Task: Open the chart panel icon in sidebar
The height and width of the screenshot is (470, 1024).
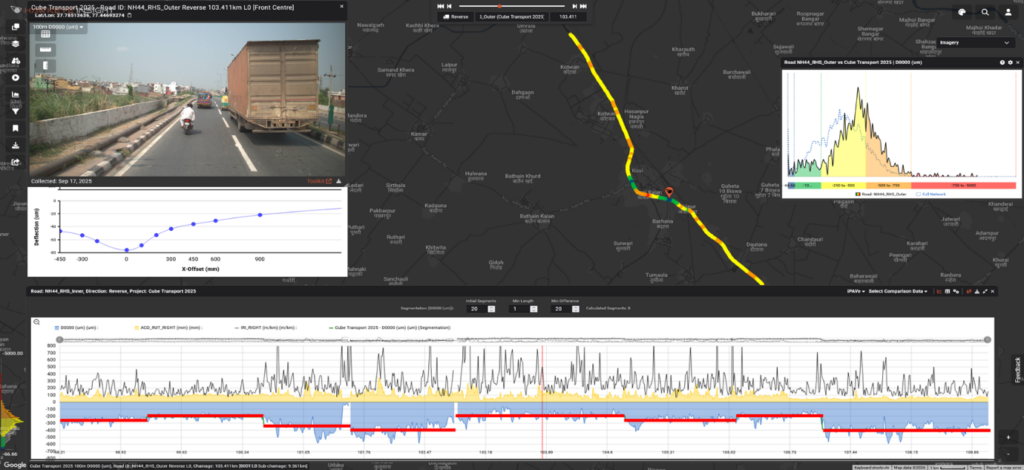Action: tap(16, 95)
